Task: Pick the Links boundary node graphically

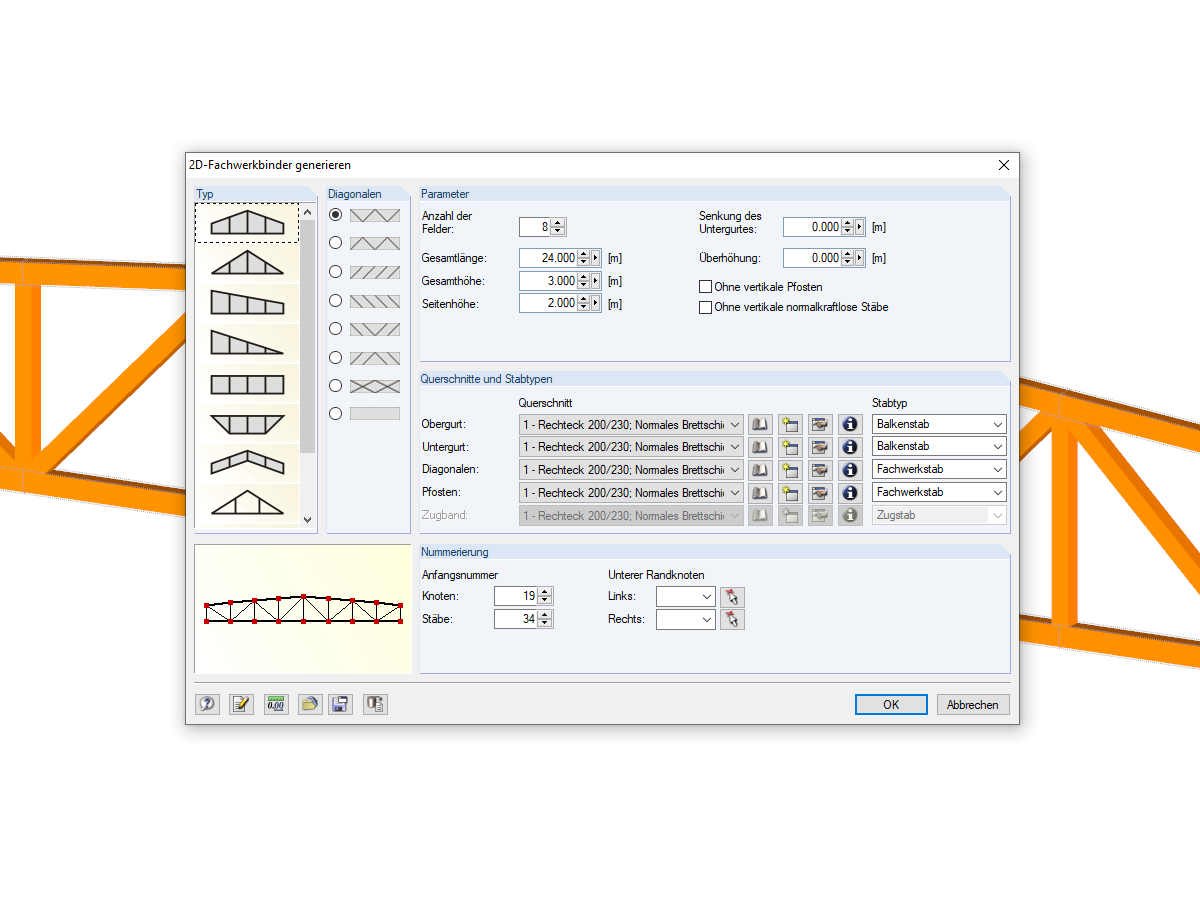Action: pos(732,597)
